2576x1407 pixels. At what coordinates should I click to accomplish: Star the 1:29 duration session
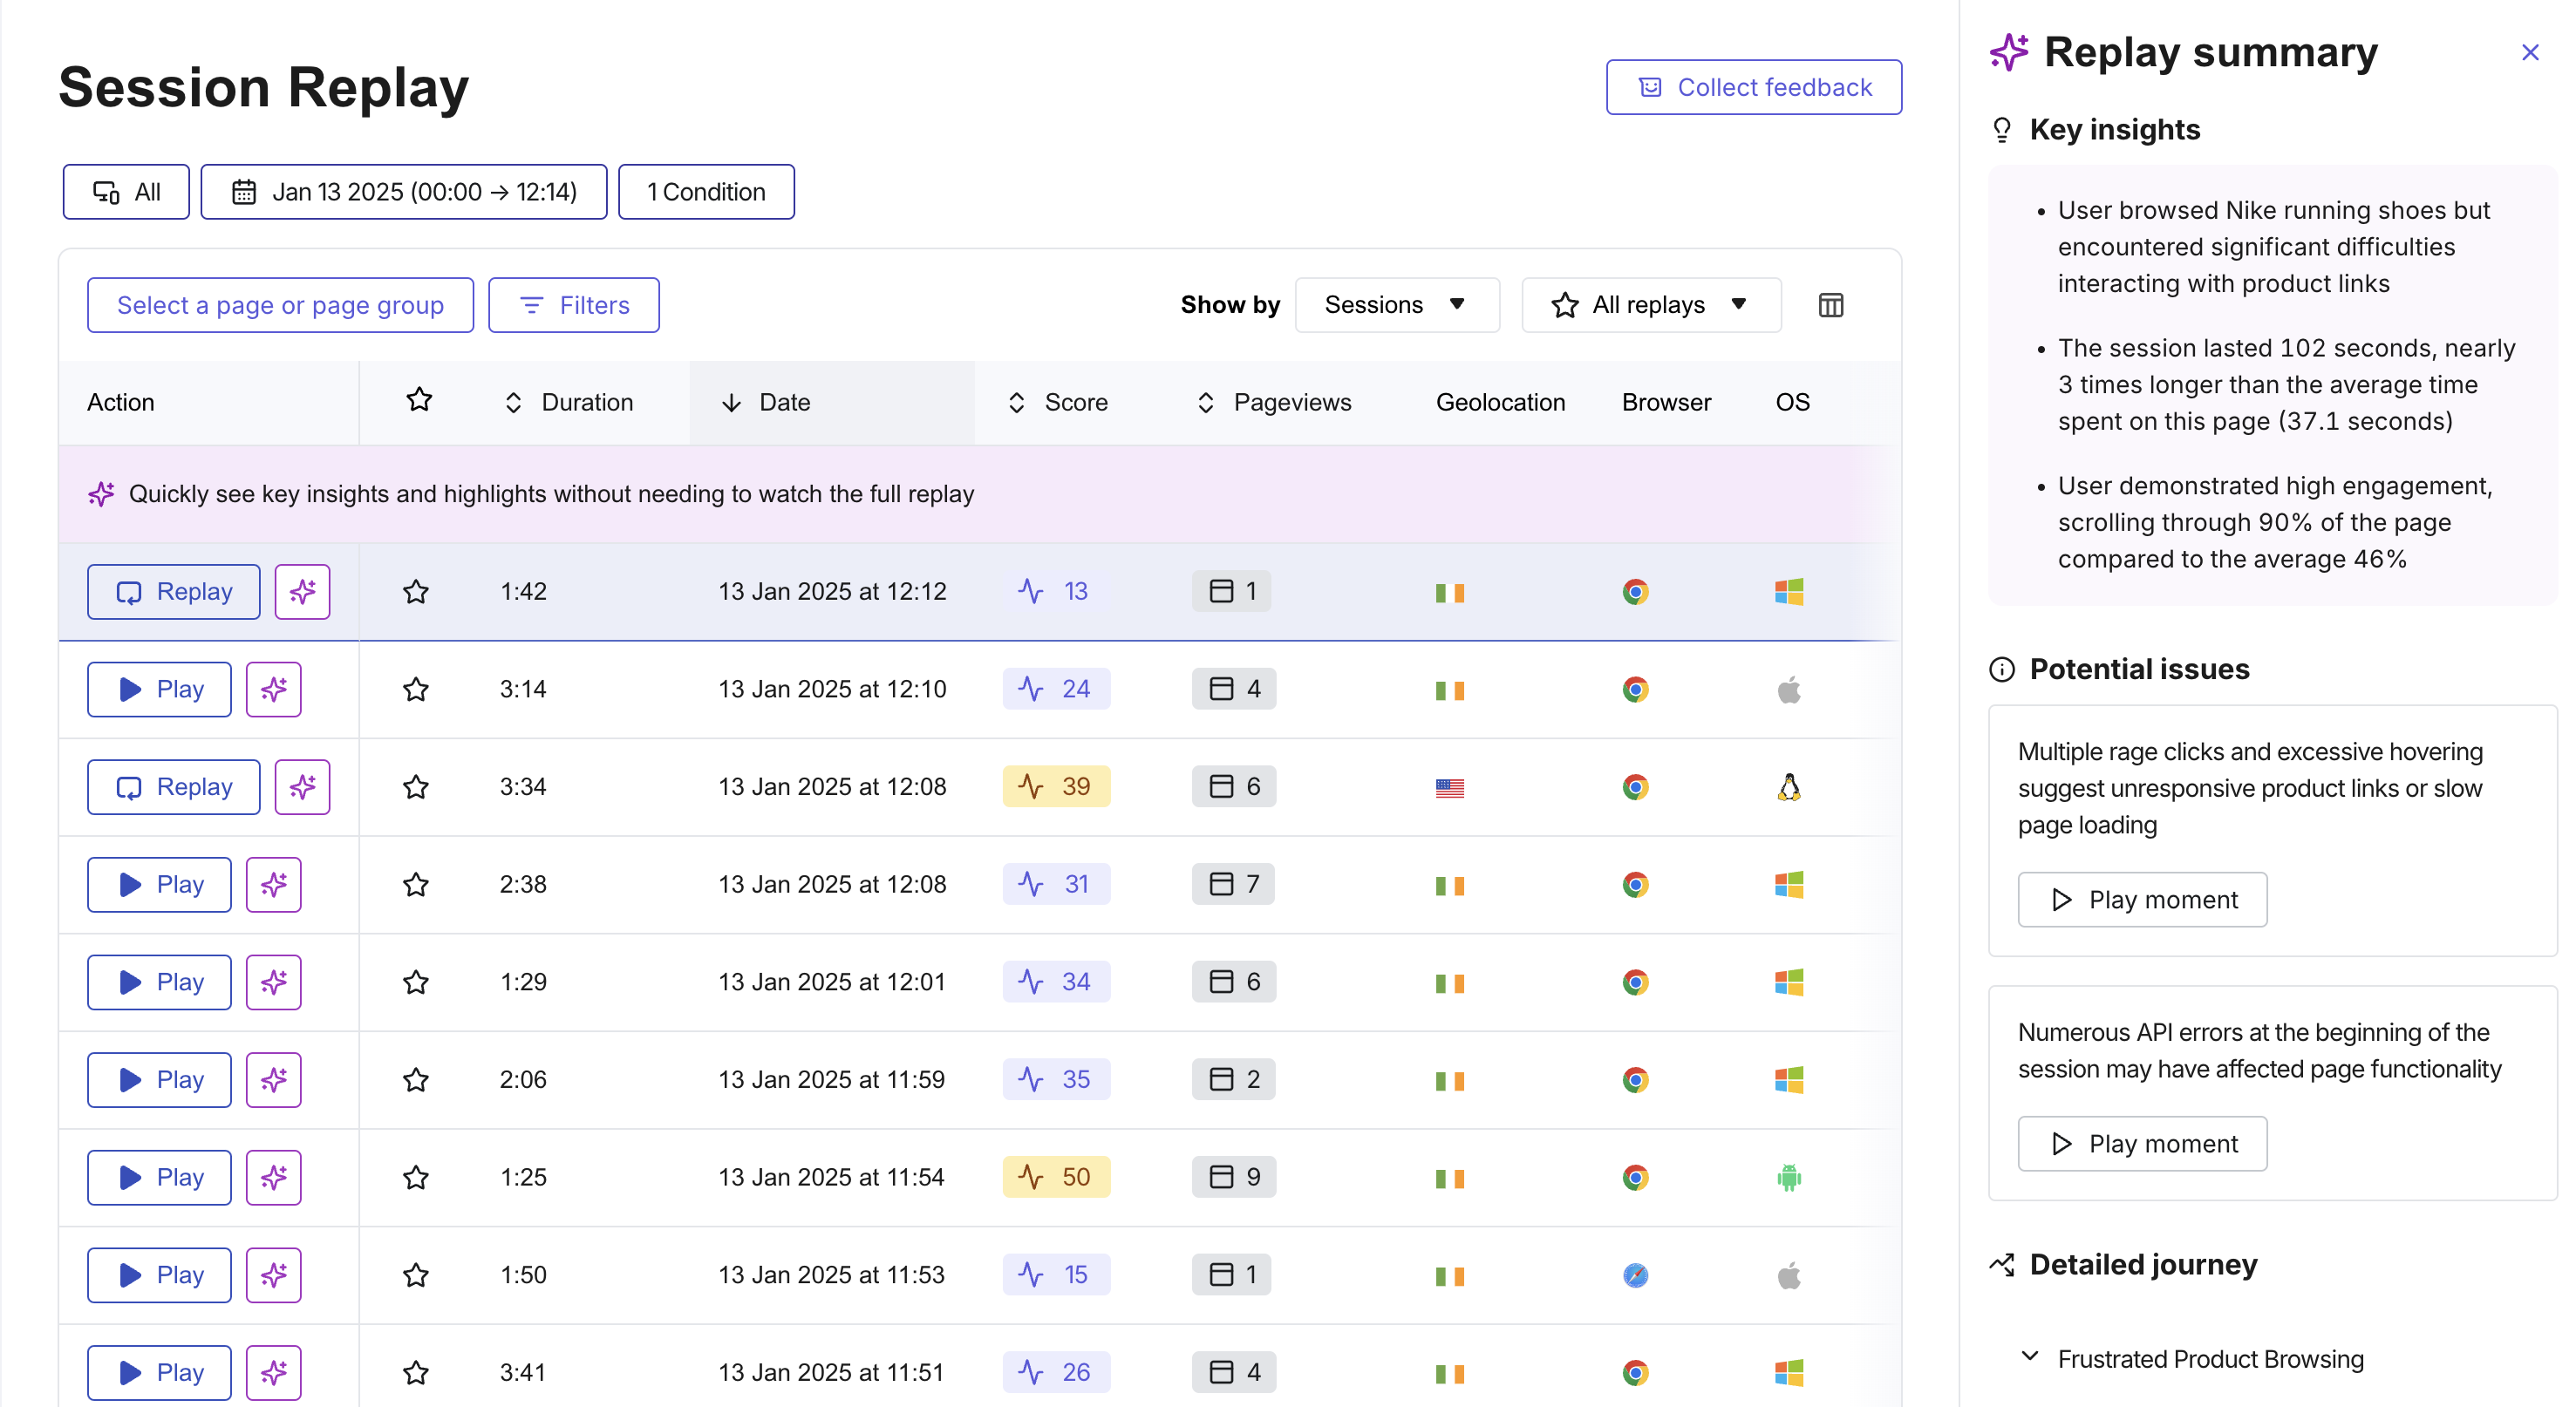pyautogui.click(x=416, y=982)
